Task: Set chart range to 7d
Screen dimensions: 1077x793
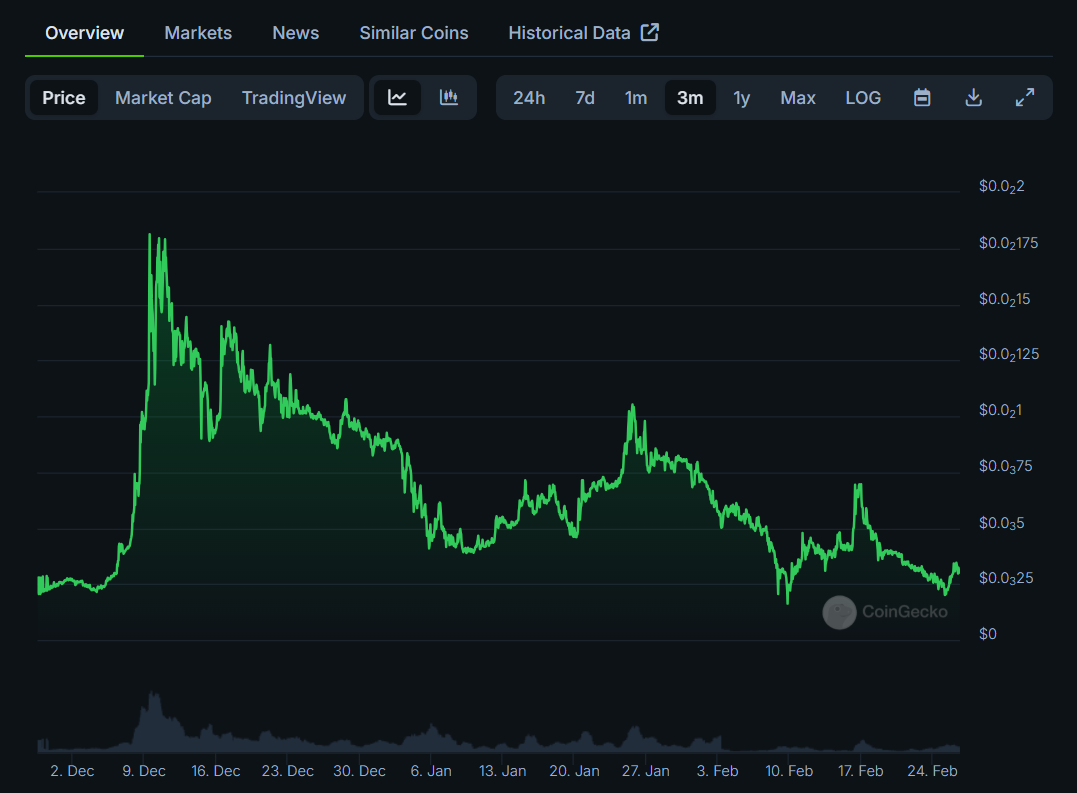Action: (585, 97)
